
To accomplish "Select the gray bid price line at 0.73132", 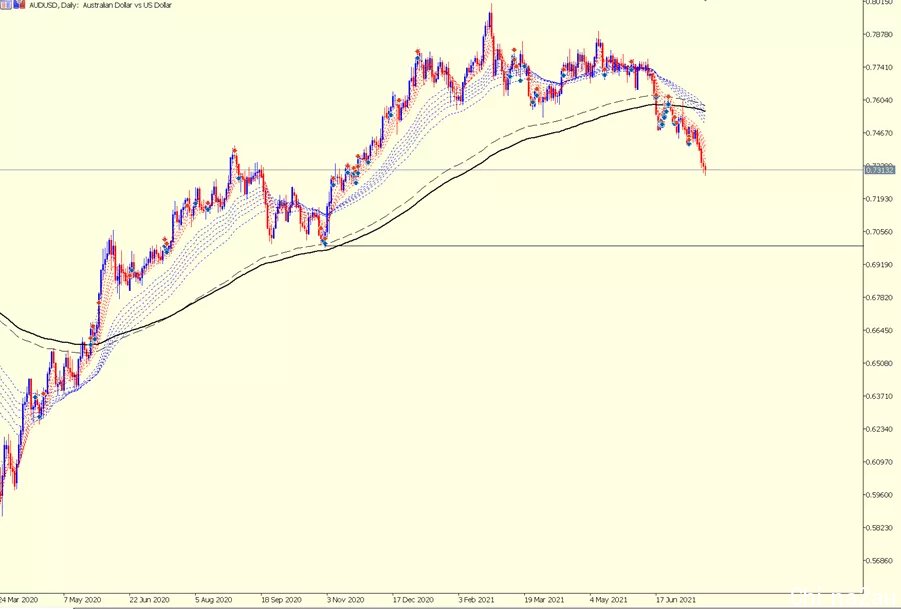I will [431, 170].
